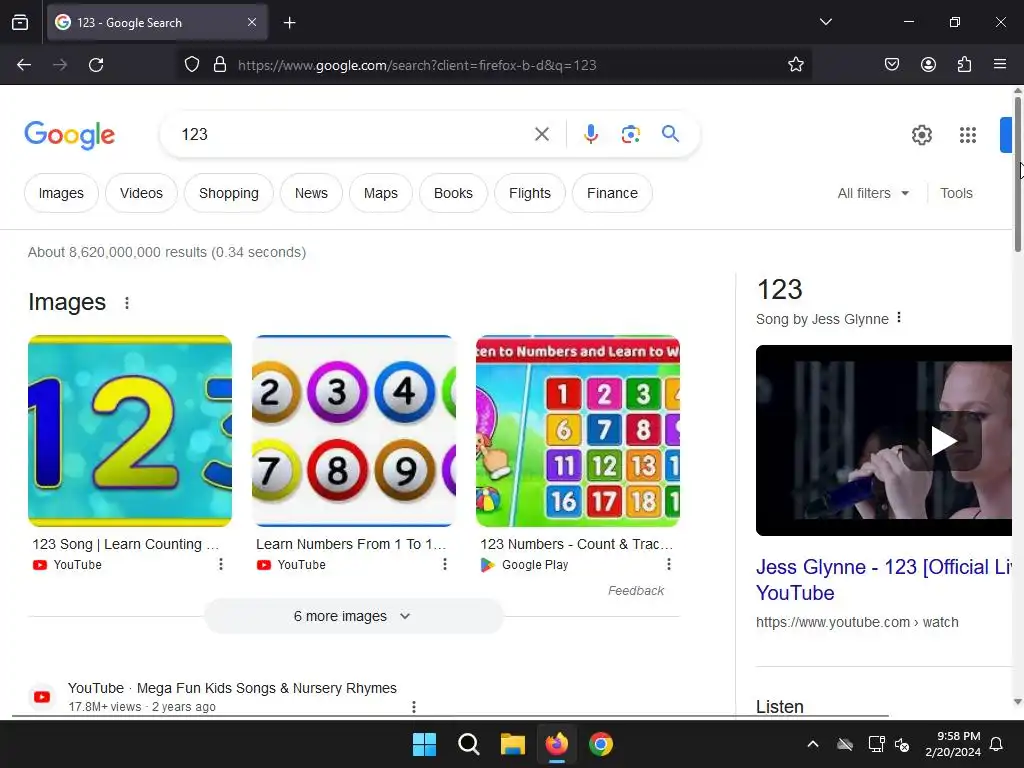1024x768 pixels.
Task: Clear the search box text
Action: (541, 135)
